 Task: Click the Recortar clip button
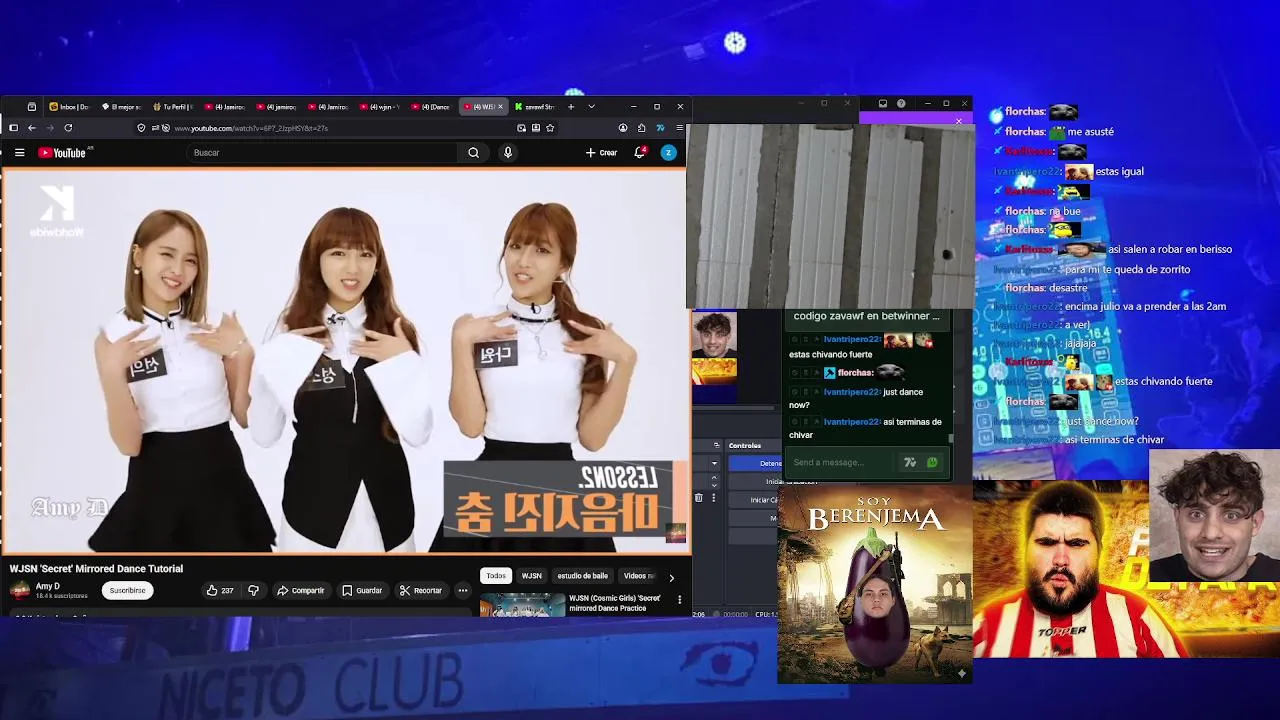click(x=420, y=591)
